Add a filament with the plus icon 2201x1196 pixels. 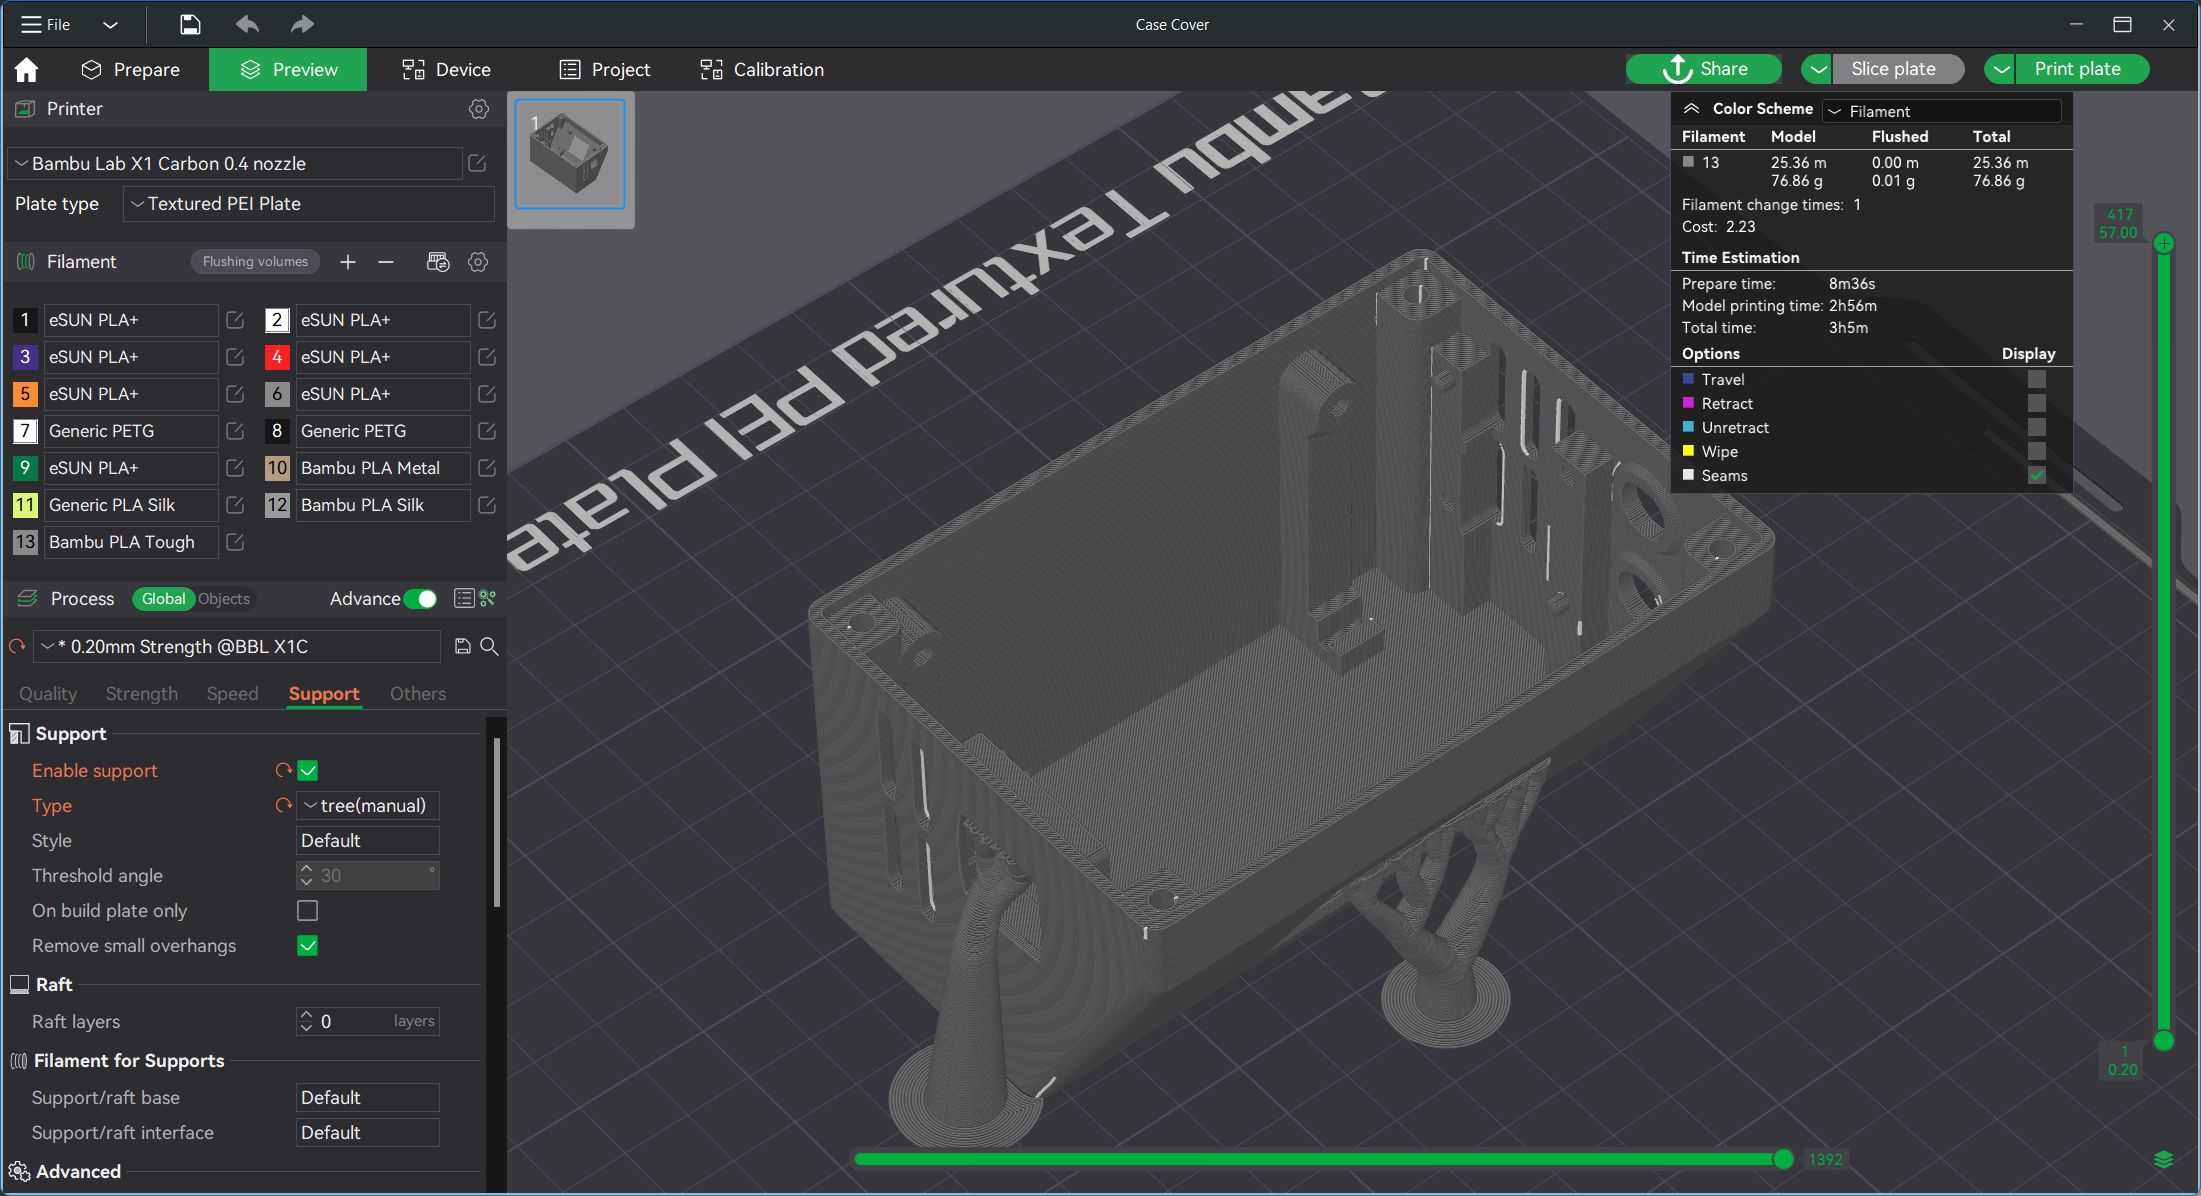tap(347, 262)
